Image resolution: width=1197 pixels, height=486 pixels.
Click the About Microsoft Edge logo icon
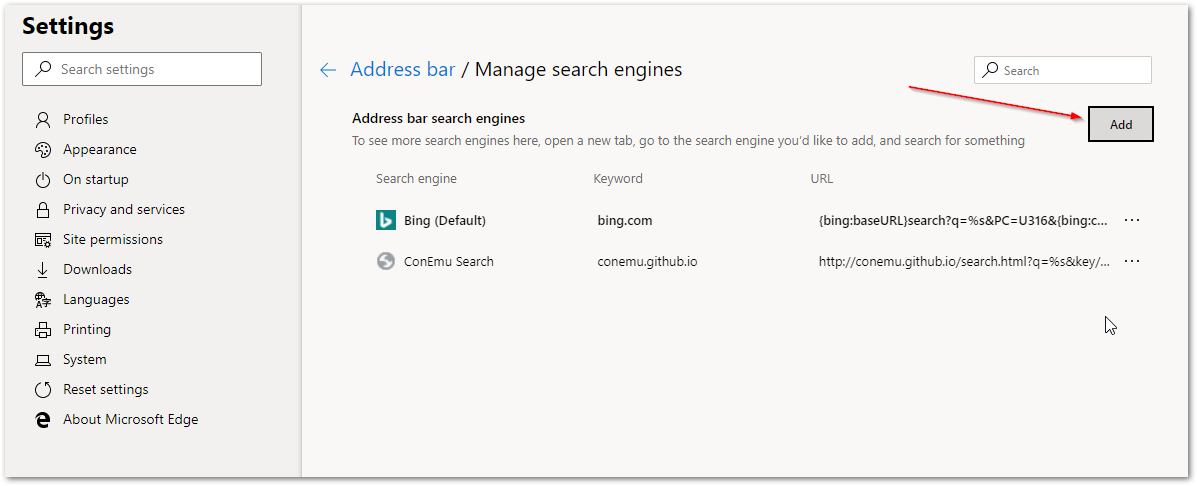[x=43, y=420]
